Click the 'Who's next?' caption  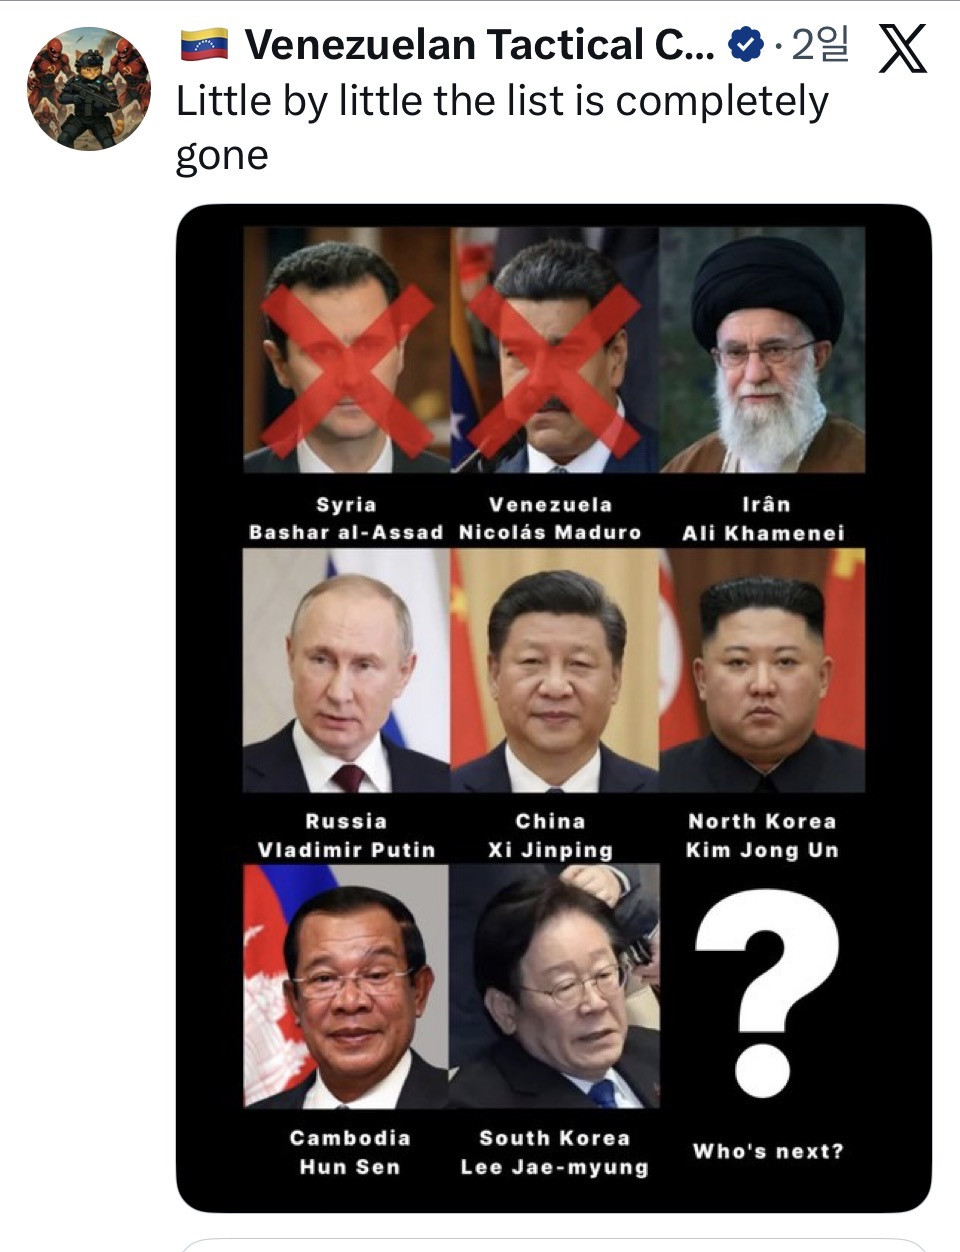[768, 1151]
